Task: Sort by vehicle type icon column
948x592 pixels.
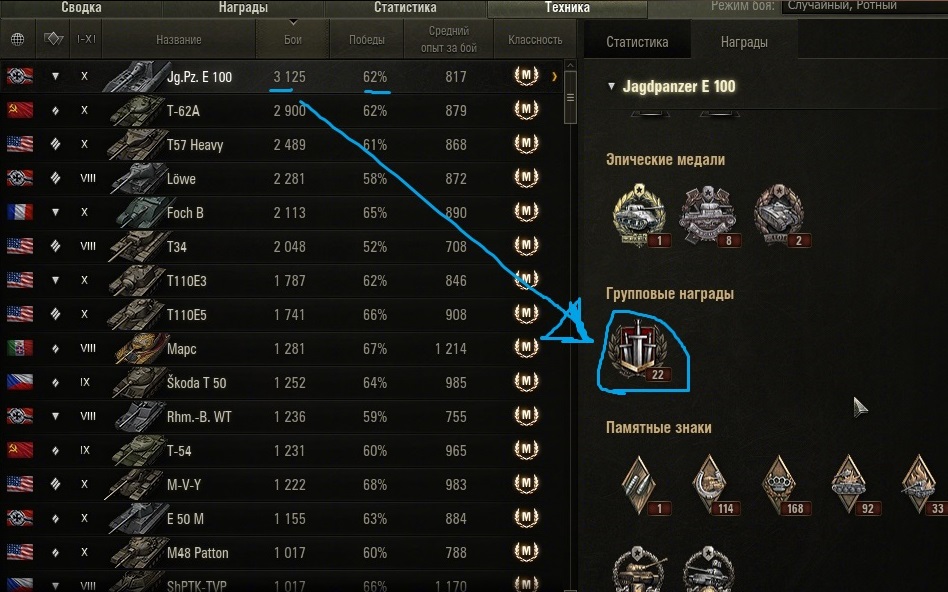Action: [54, 39]
